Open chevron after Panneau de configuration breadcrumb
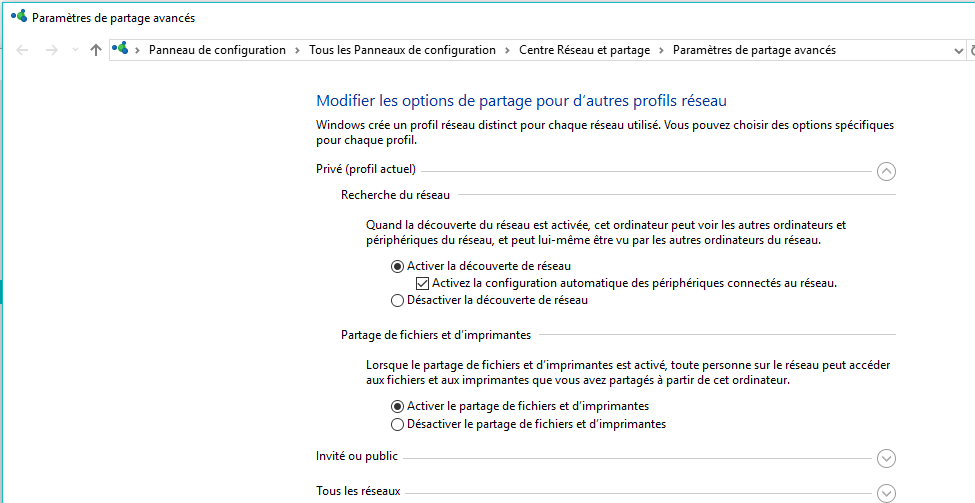 (298, 50)
